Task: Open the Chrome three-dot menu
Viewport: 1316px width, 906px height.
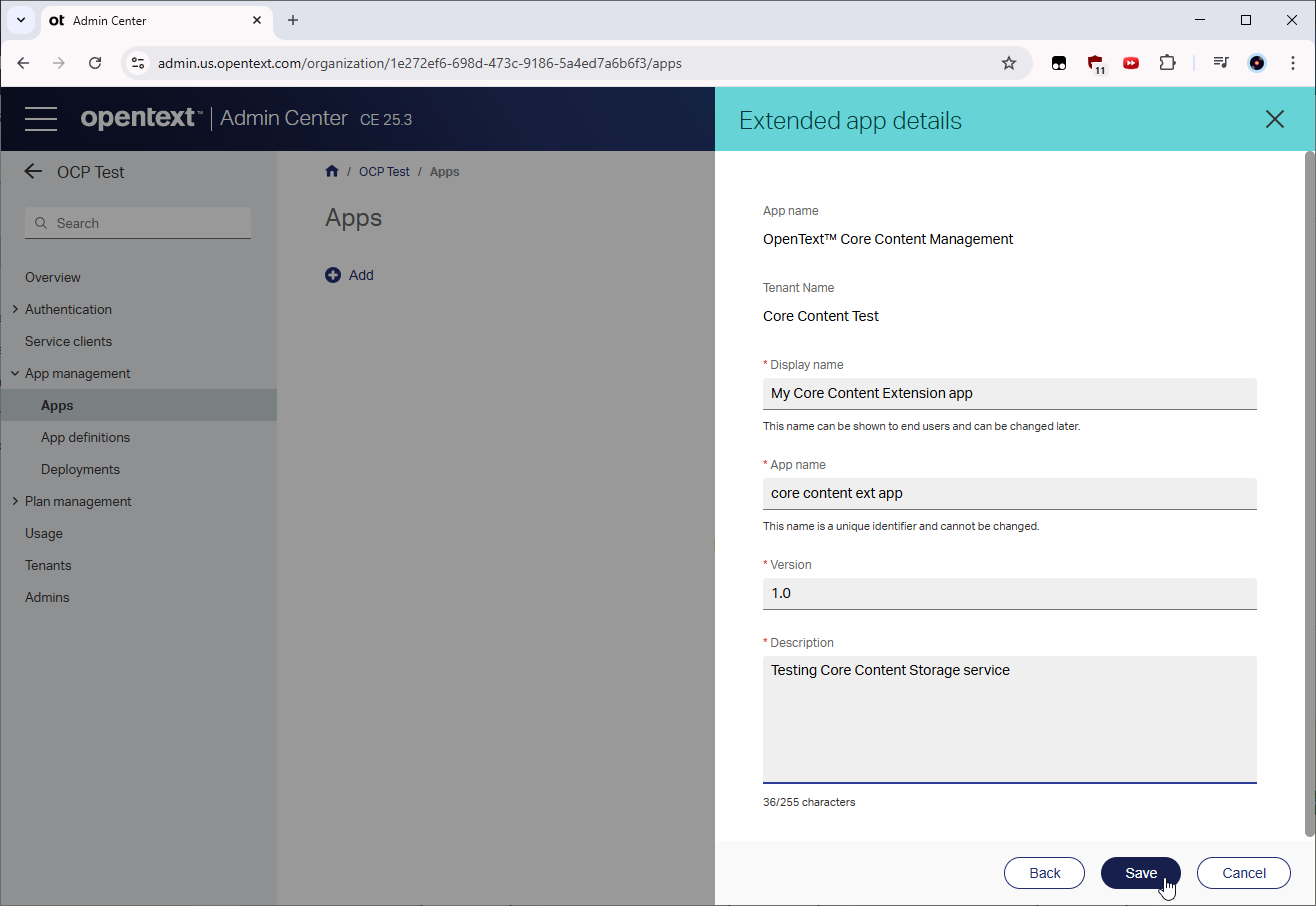Action: [1293, 63]
